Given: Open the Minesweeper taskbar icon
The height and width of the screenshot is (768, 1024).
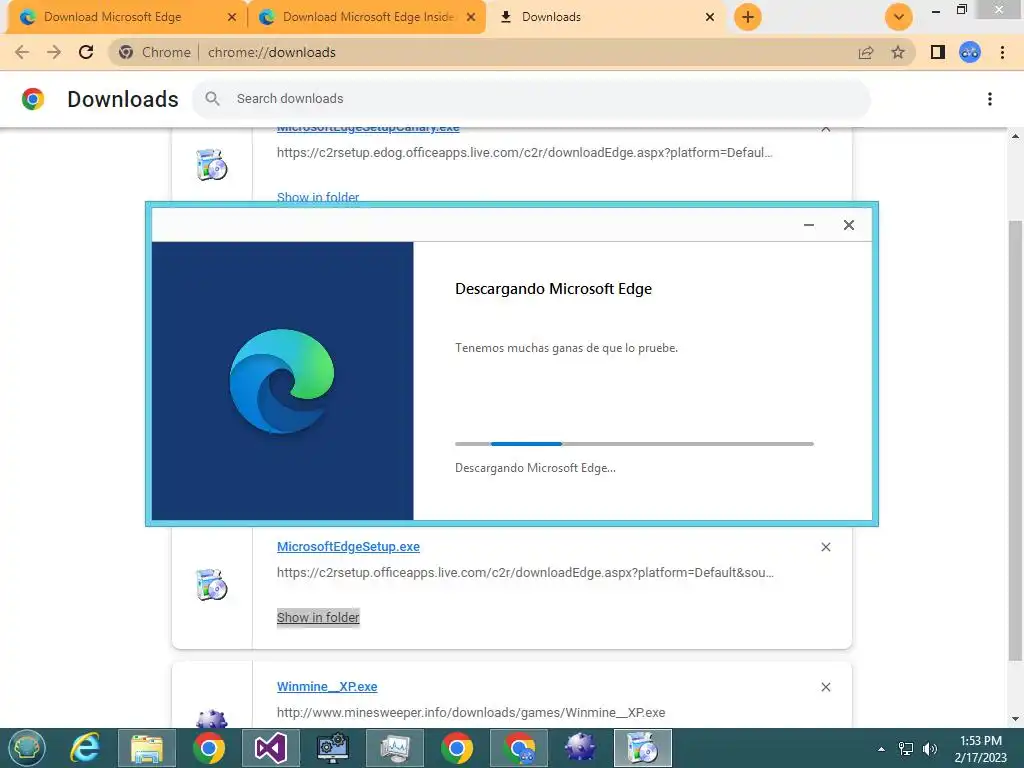Looking at the screenshot, I should point(581,748).
